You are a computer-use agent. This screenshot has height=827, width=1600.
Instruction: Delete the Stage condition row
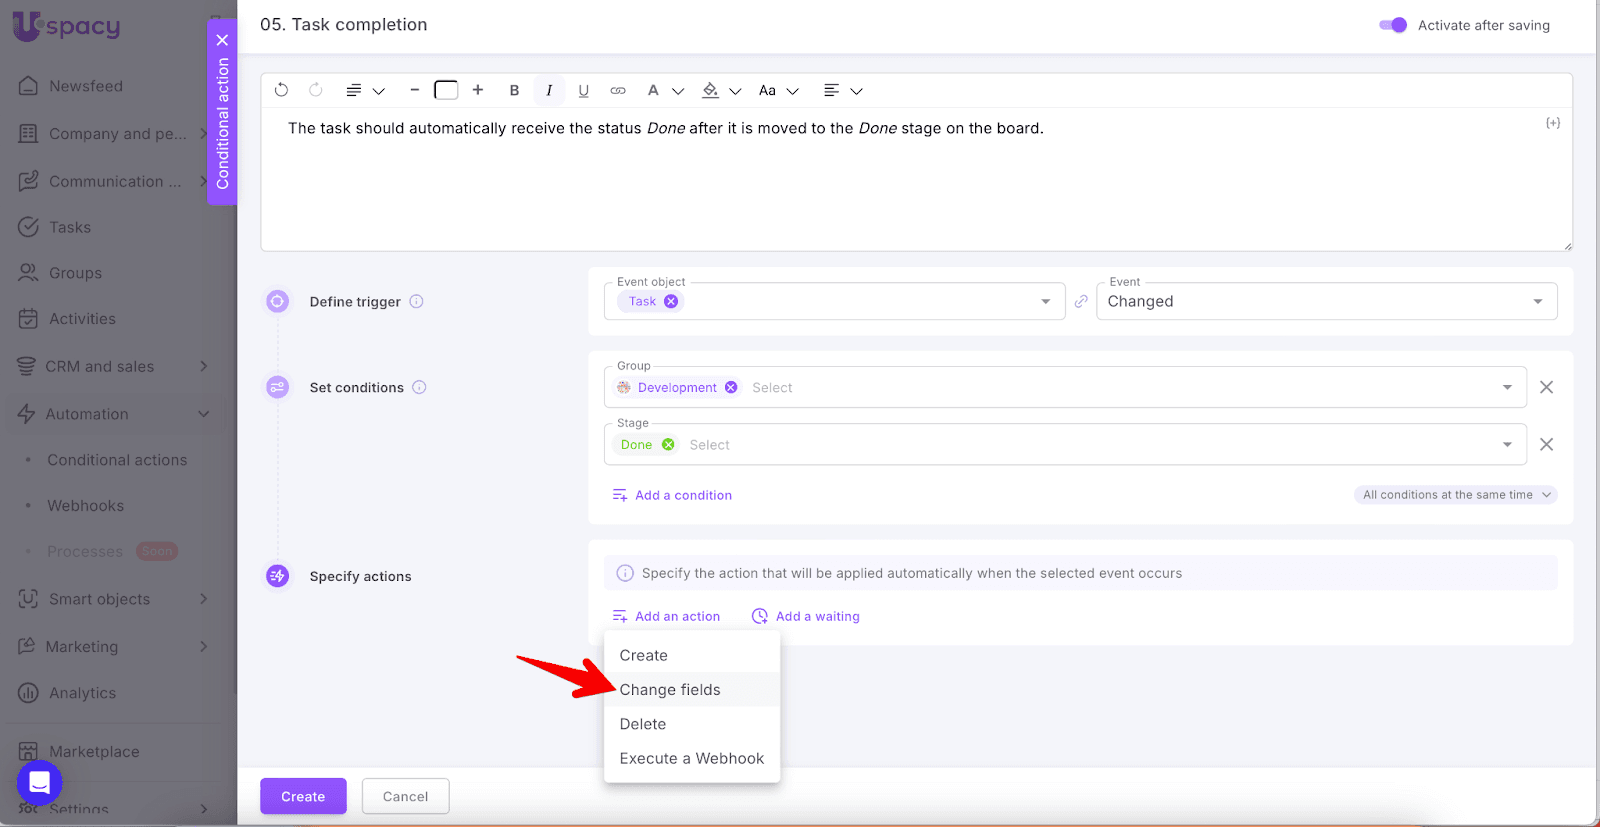click(1546, 444)
